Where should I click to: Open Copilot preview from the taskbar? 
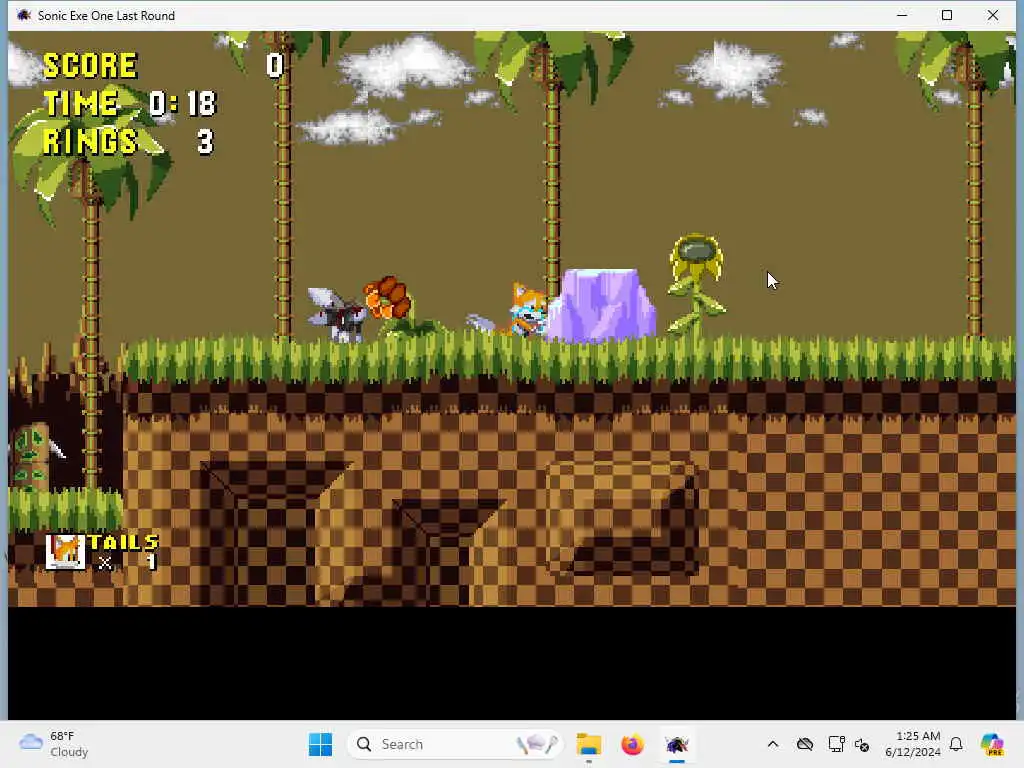coord(992,744)
